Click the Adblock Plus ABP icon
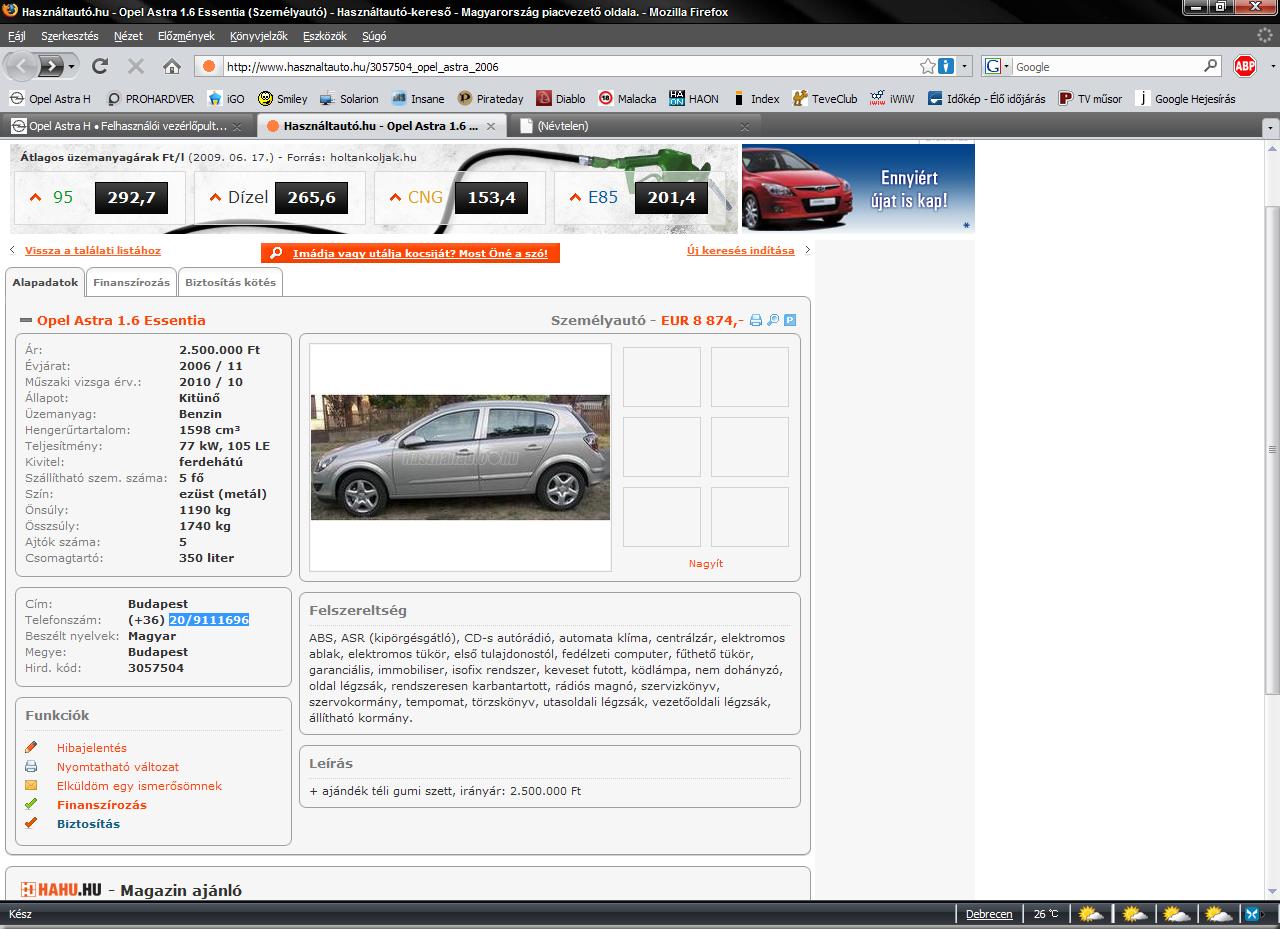Screen dimensions: 1280x929 click(1245, 66)
